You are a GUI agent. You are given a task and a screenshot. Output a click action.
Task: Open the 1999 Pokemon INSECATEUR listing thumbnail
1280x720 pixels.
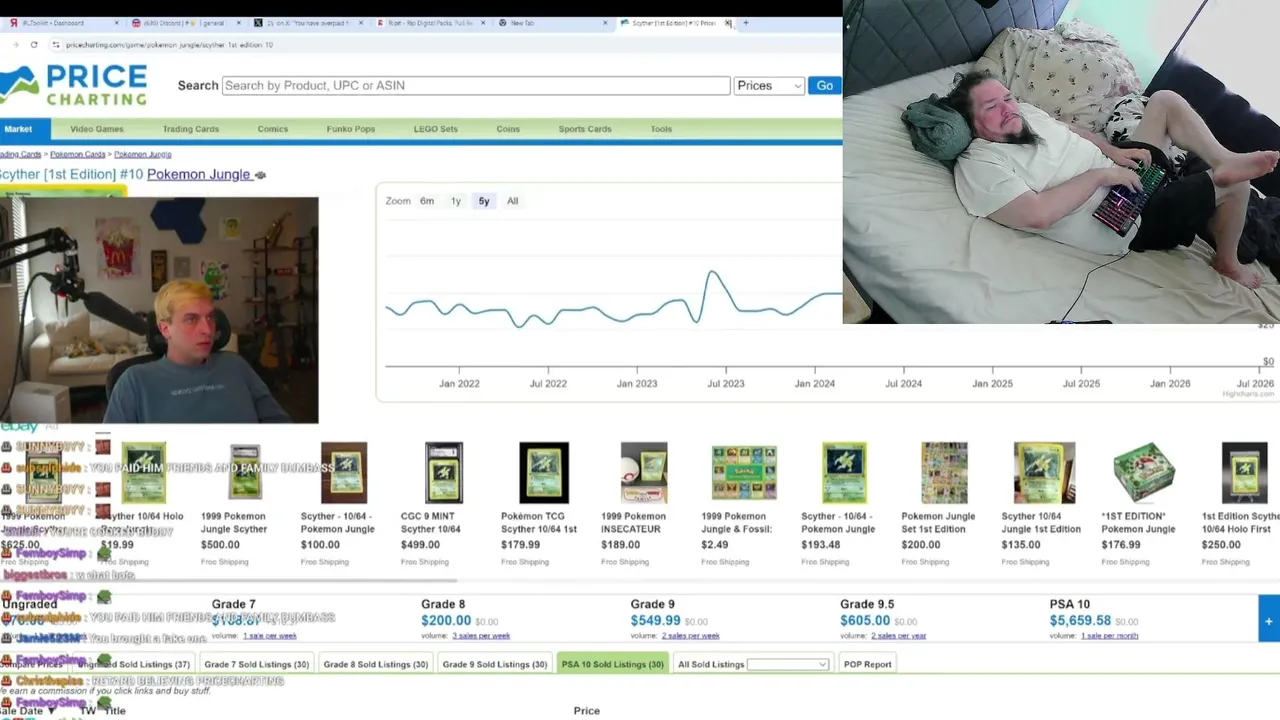(x=643, y=472)
